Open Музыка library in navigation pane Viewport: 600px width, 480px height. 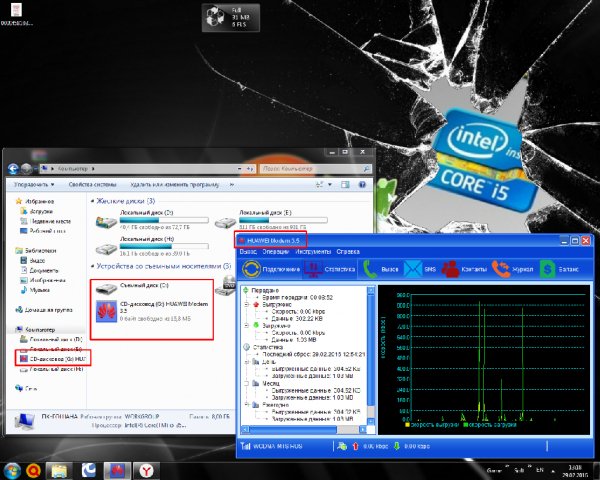(39, 290)
